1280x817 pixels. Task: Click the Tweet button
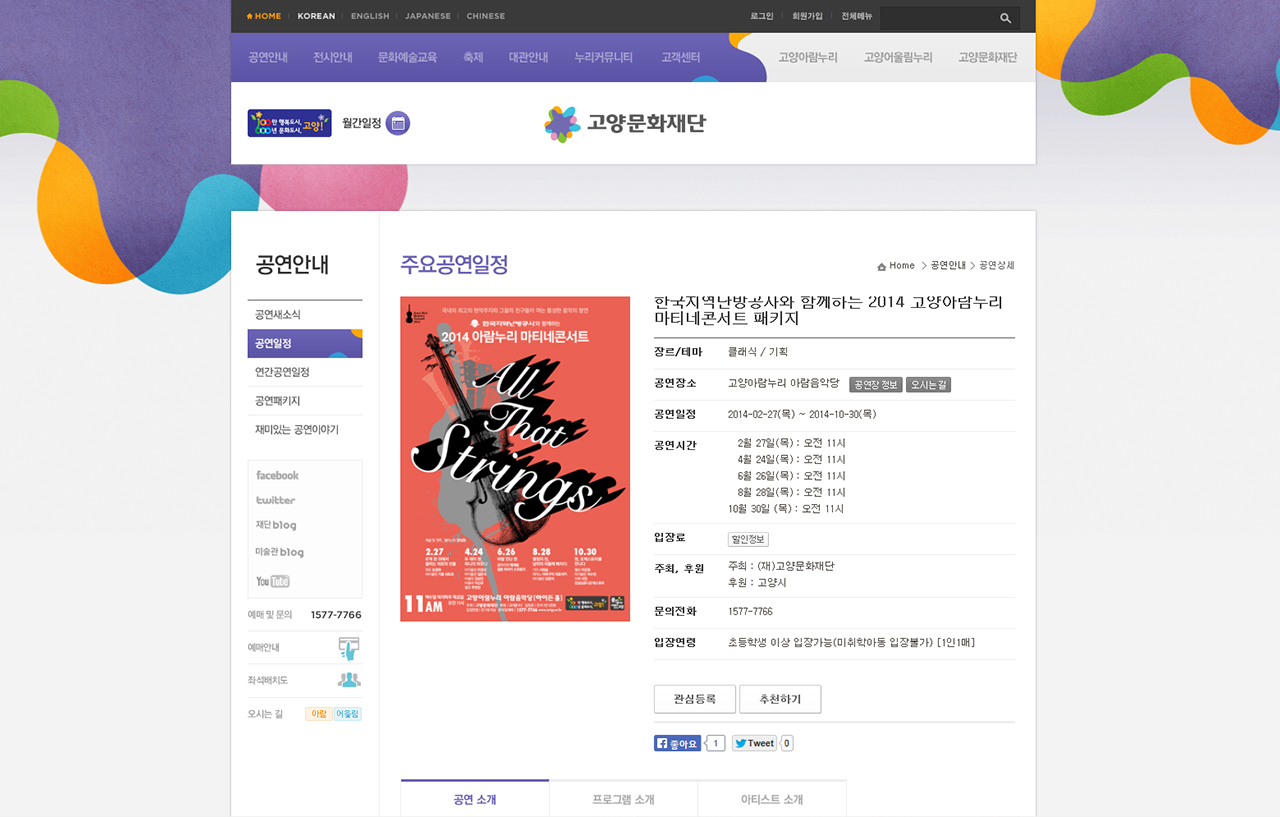pos(754,743)
